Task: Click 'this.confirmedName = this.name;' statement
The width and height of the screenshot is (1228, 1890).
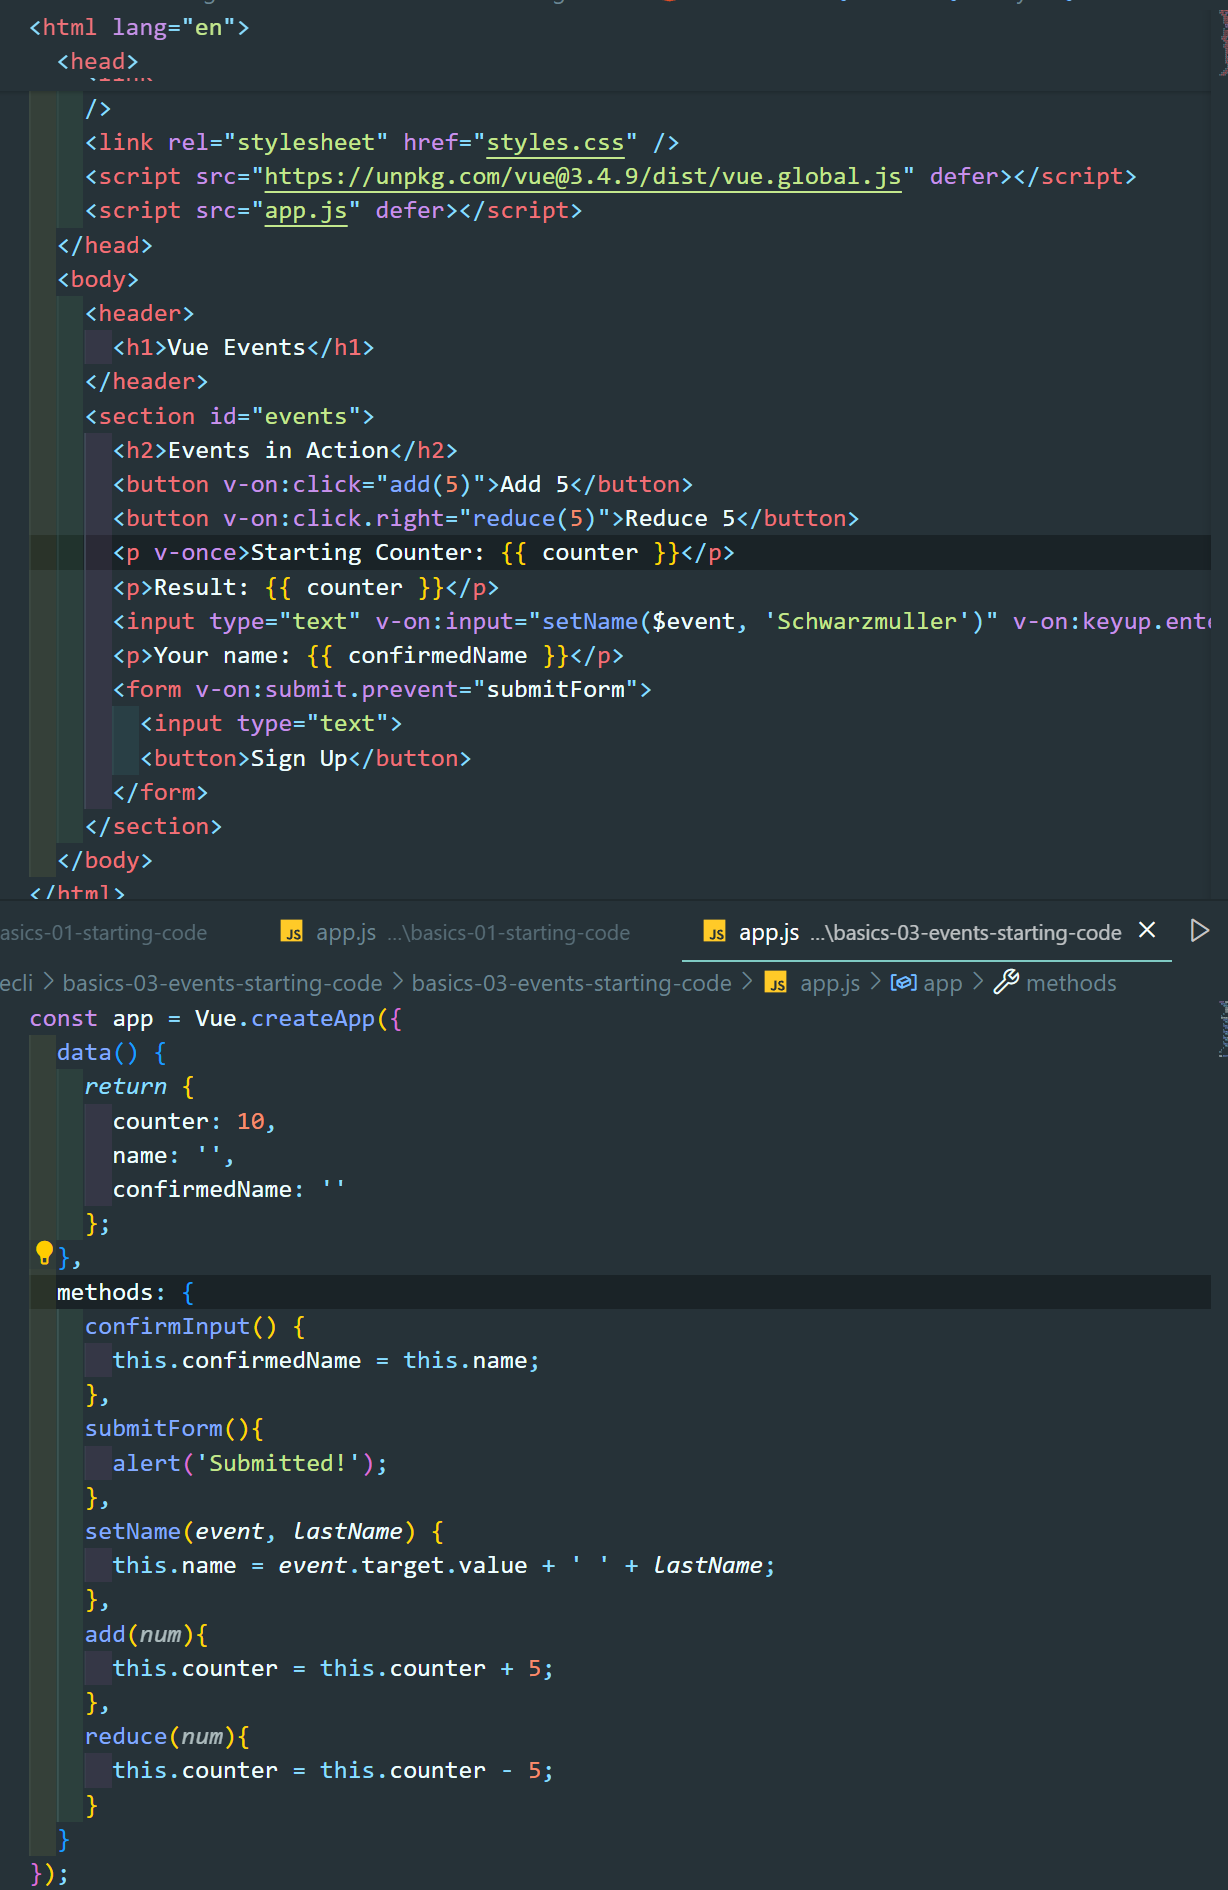Action: 326,1360
